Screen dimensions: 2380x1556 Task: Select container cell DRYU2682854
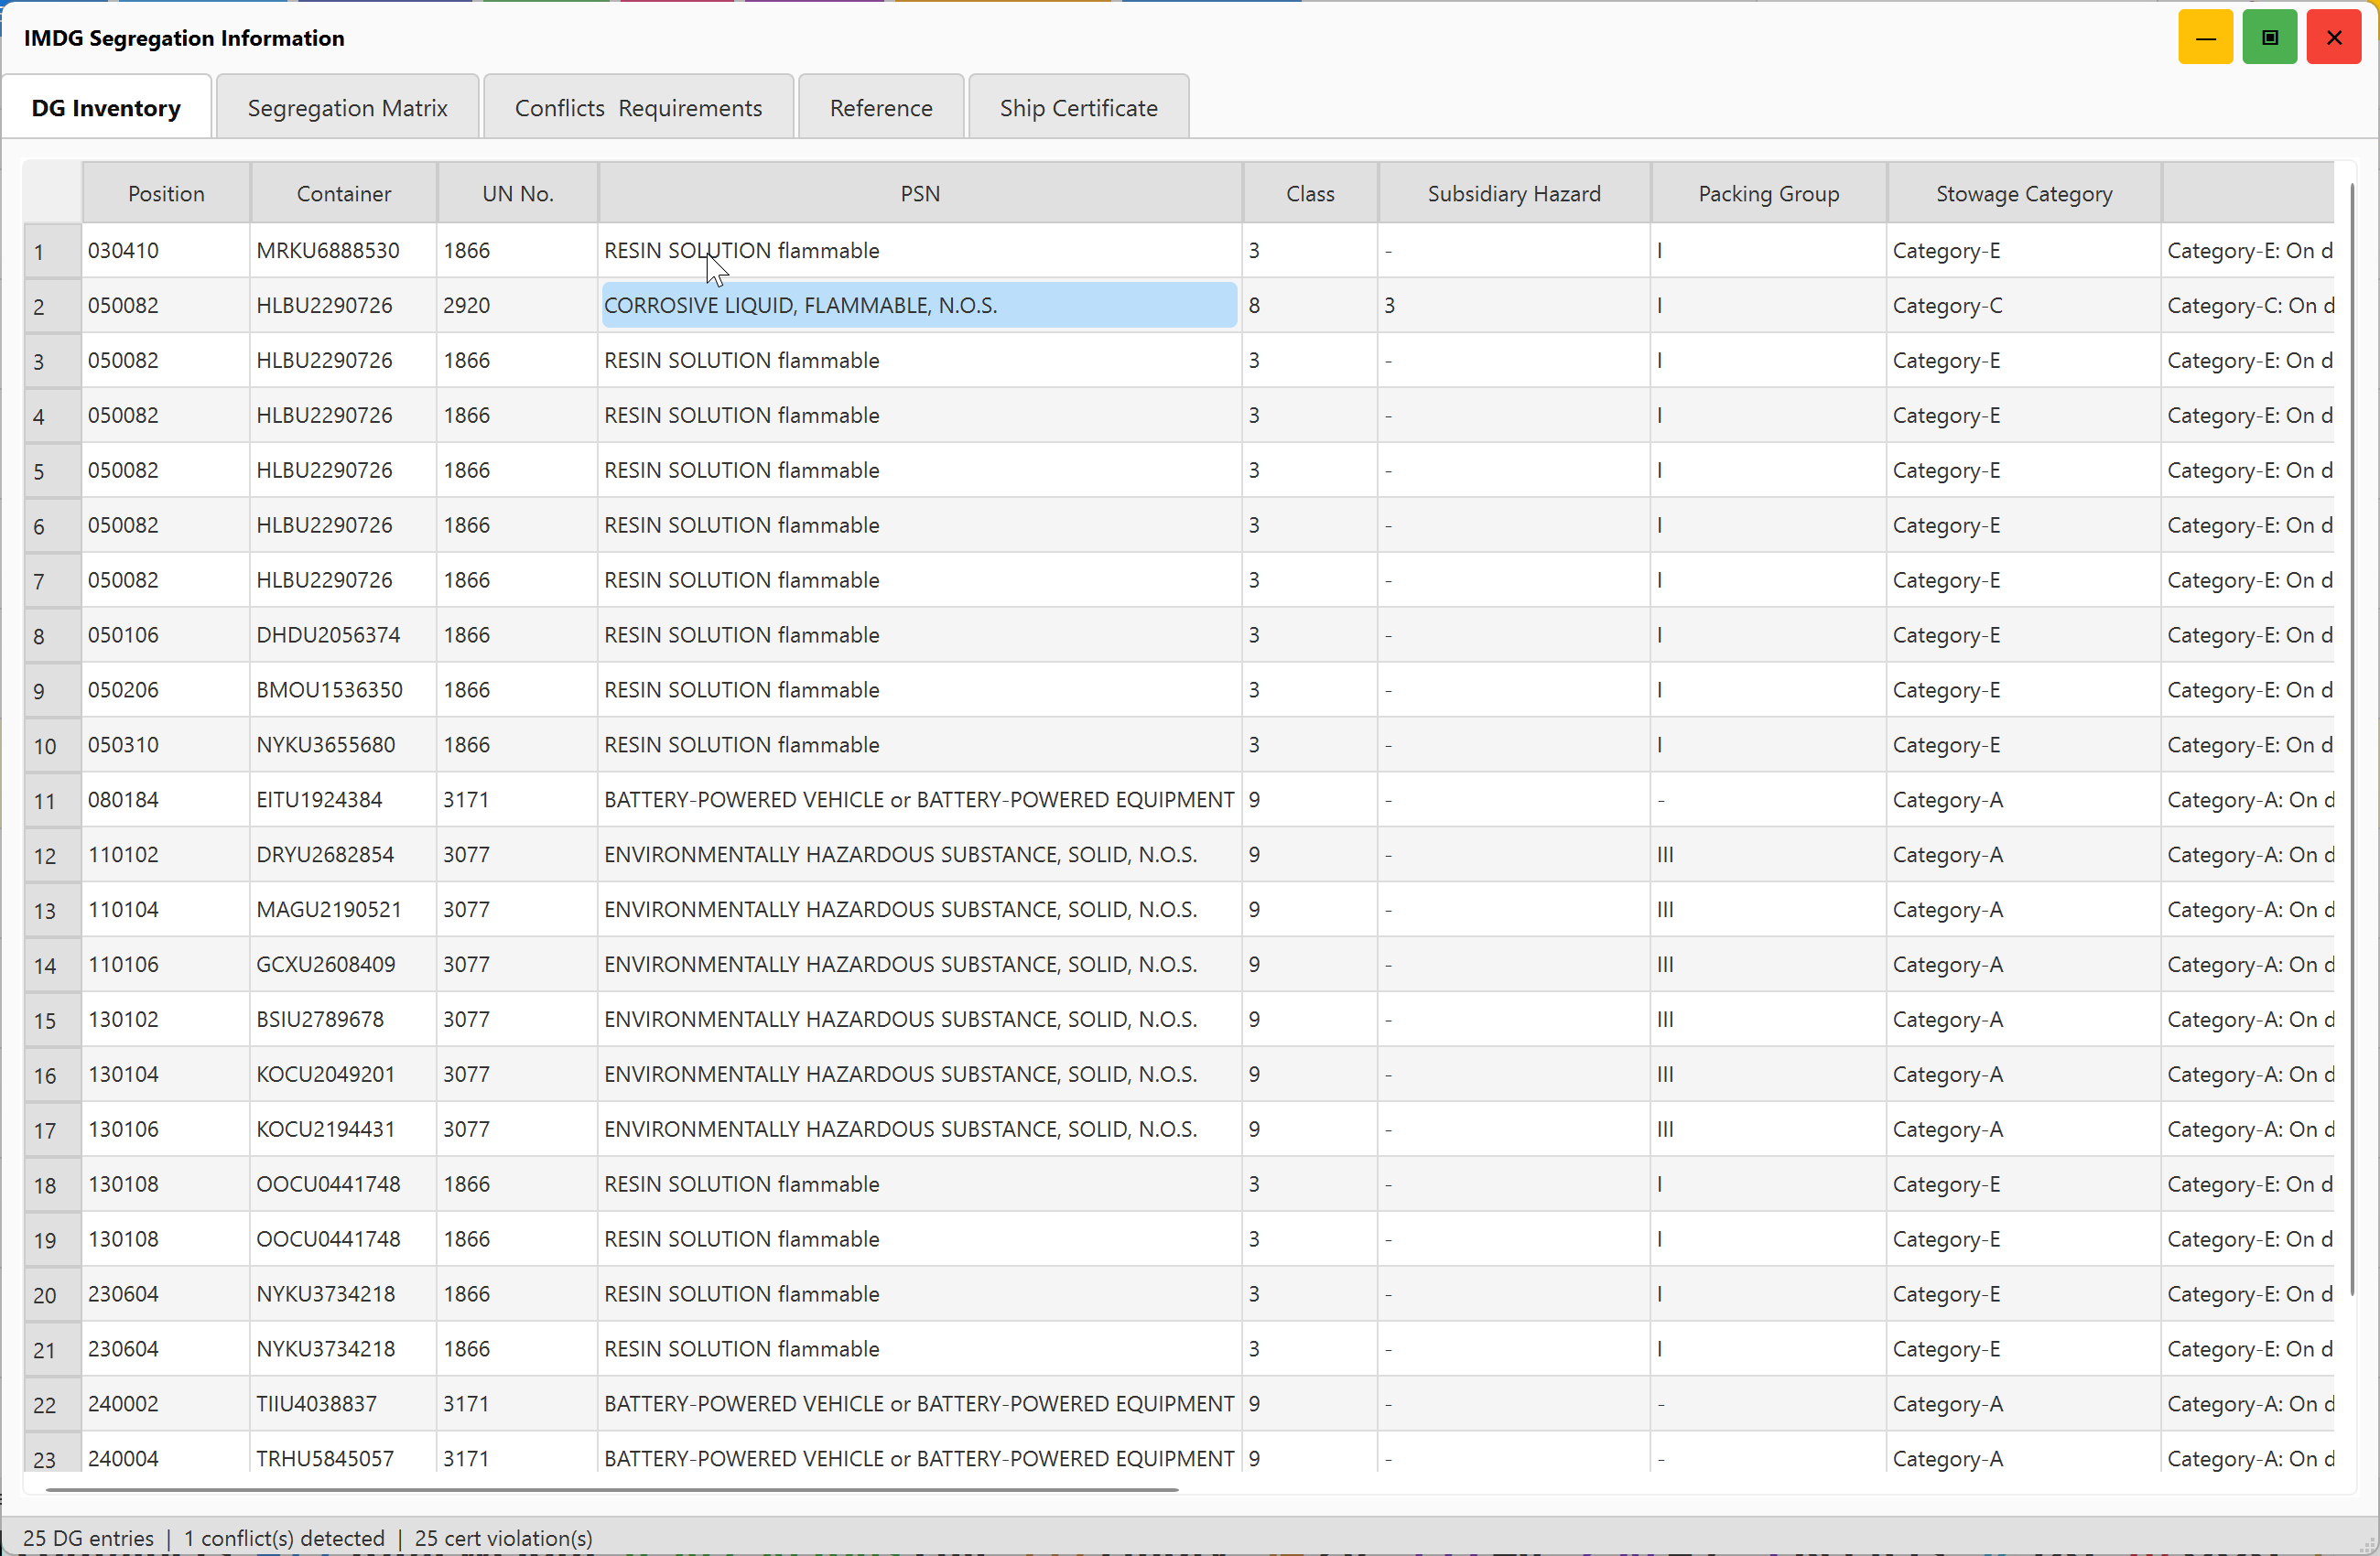pos(343,855)
